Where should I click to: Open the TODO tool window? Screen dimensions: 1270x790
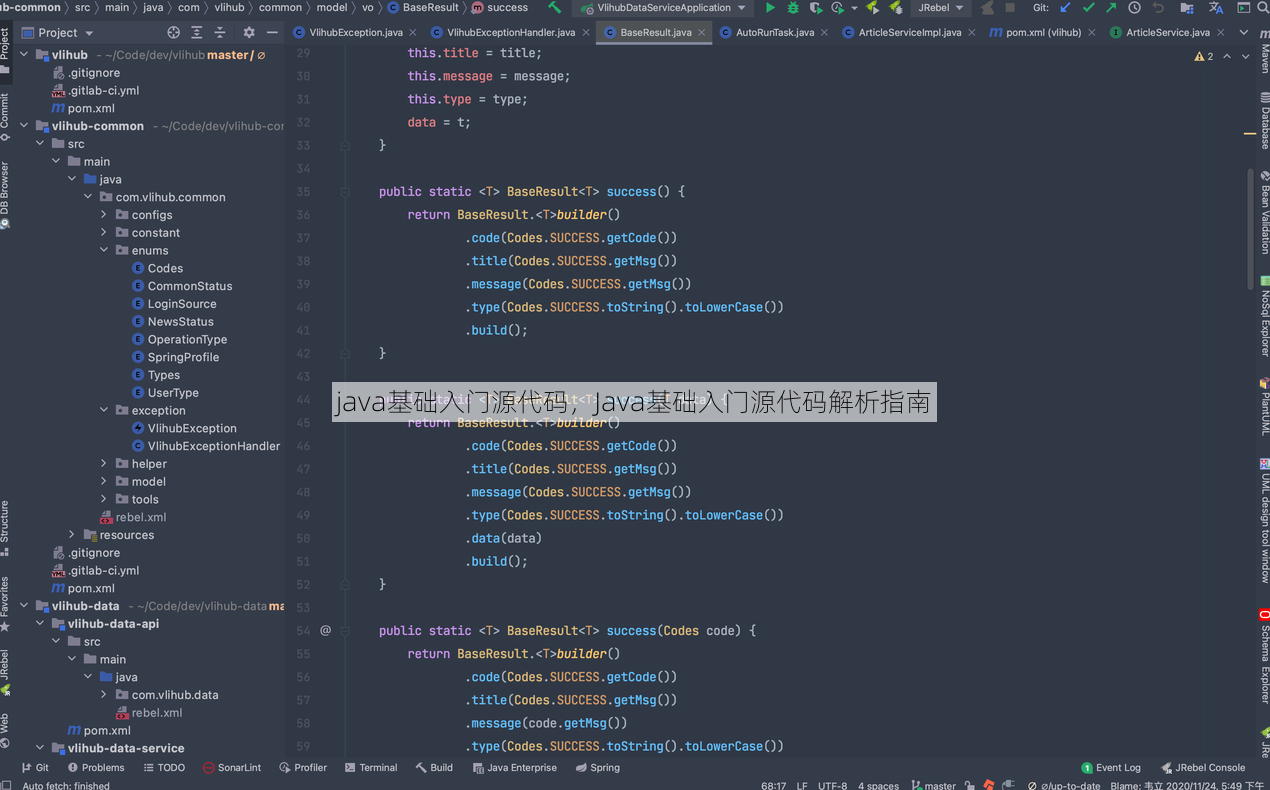(164, 768)
